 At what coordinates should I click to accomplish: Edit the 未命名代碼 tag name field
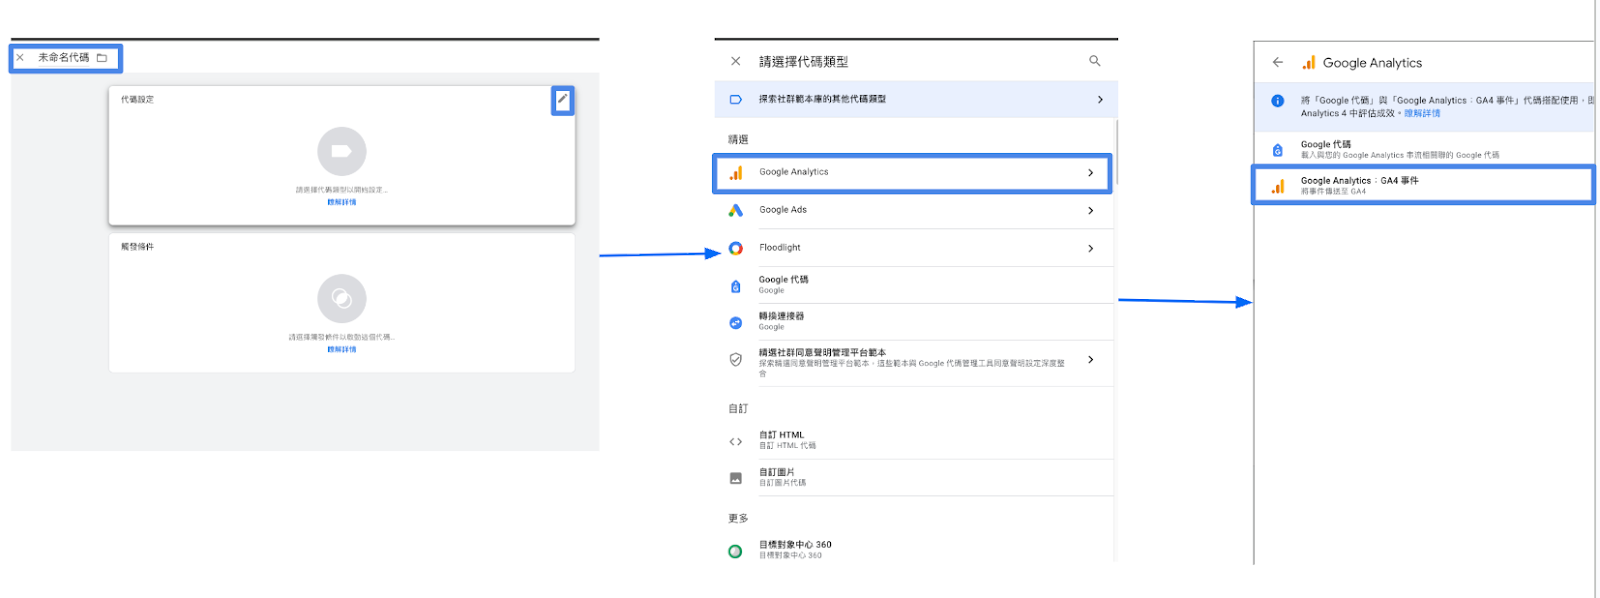tap(64, 58)
